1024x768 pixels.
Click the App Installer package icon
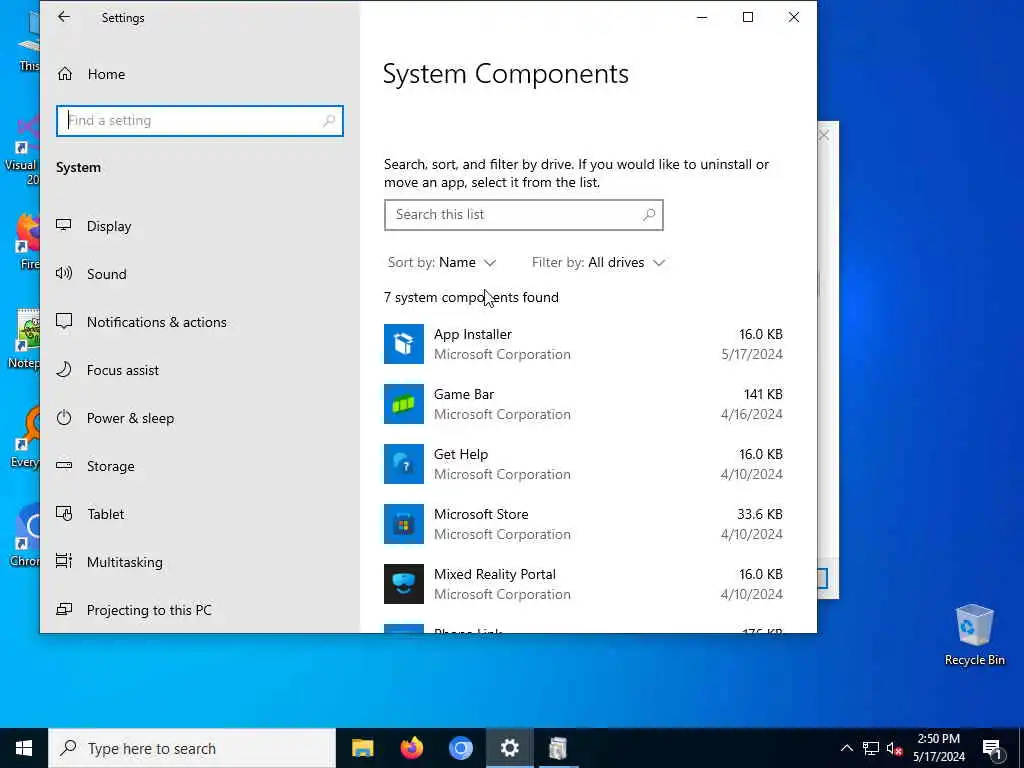(x=404, y=344)
